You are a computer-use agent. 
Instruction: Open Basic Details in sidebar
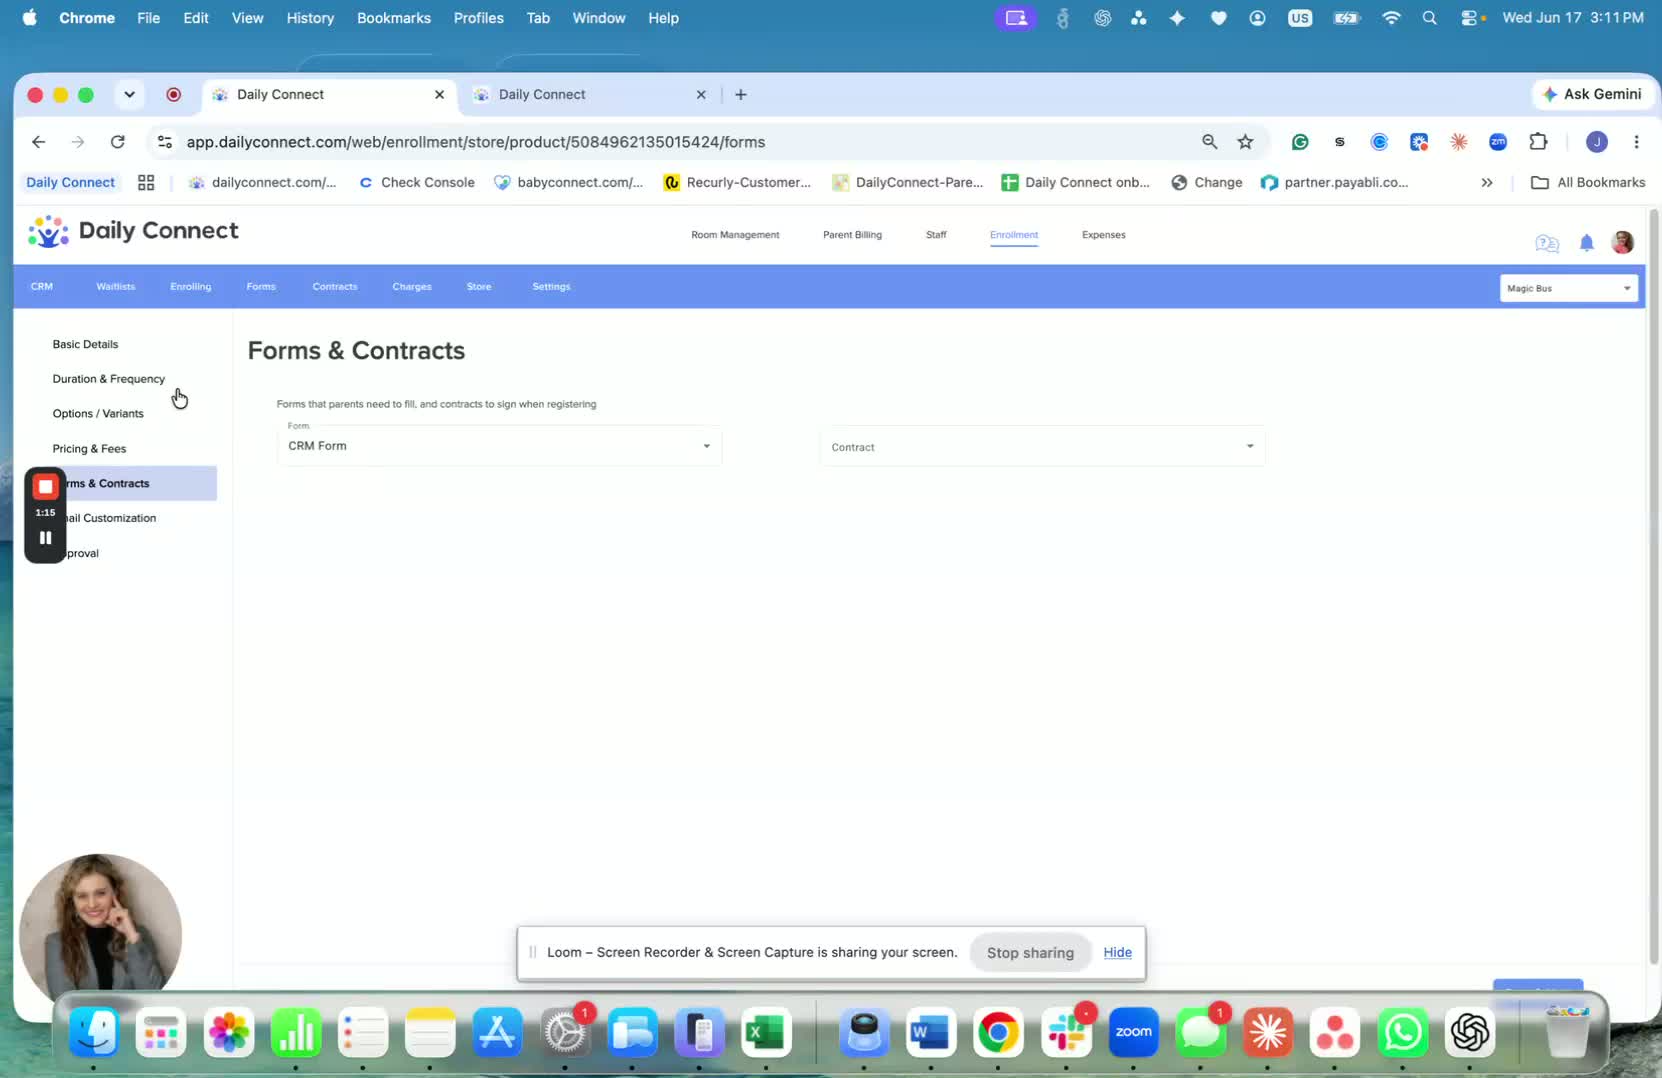click(85, 344)
